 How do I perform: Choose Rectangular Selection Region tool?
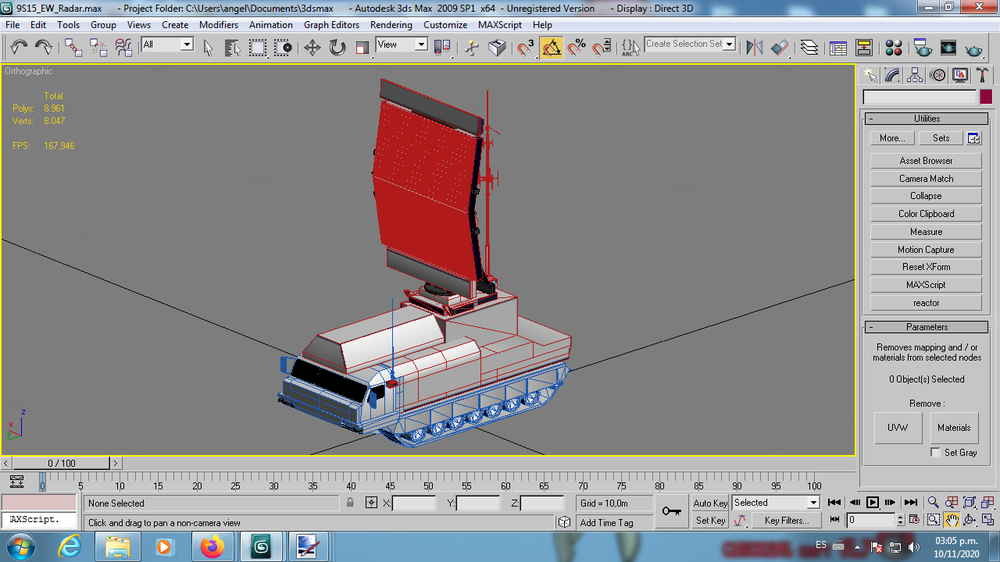pos(258,47)
